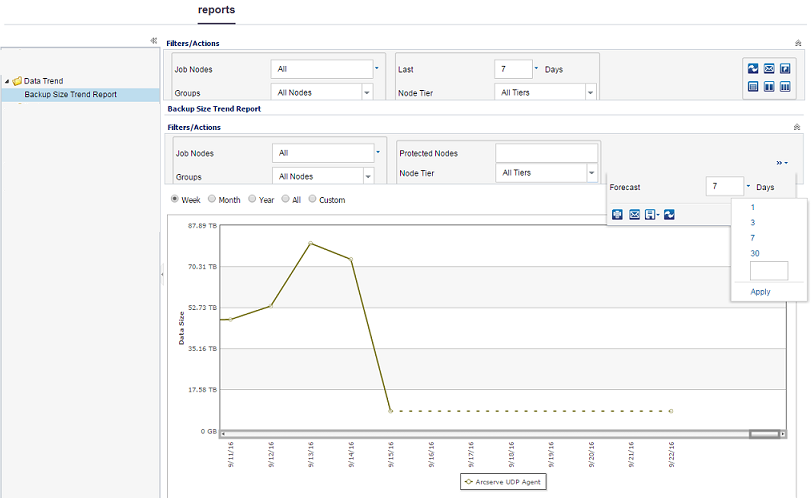812x498 pixels.
Task: Open the top Job Nodes dropdown arrow
Action: point(376,68)
